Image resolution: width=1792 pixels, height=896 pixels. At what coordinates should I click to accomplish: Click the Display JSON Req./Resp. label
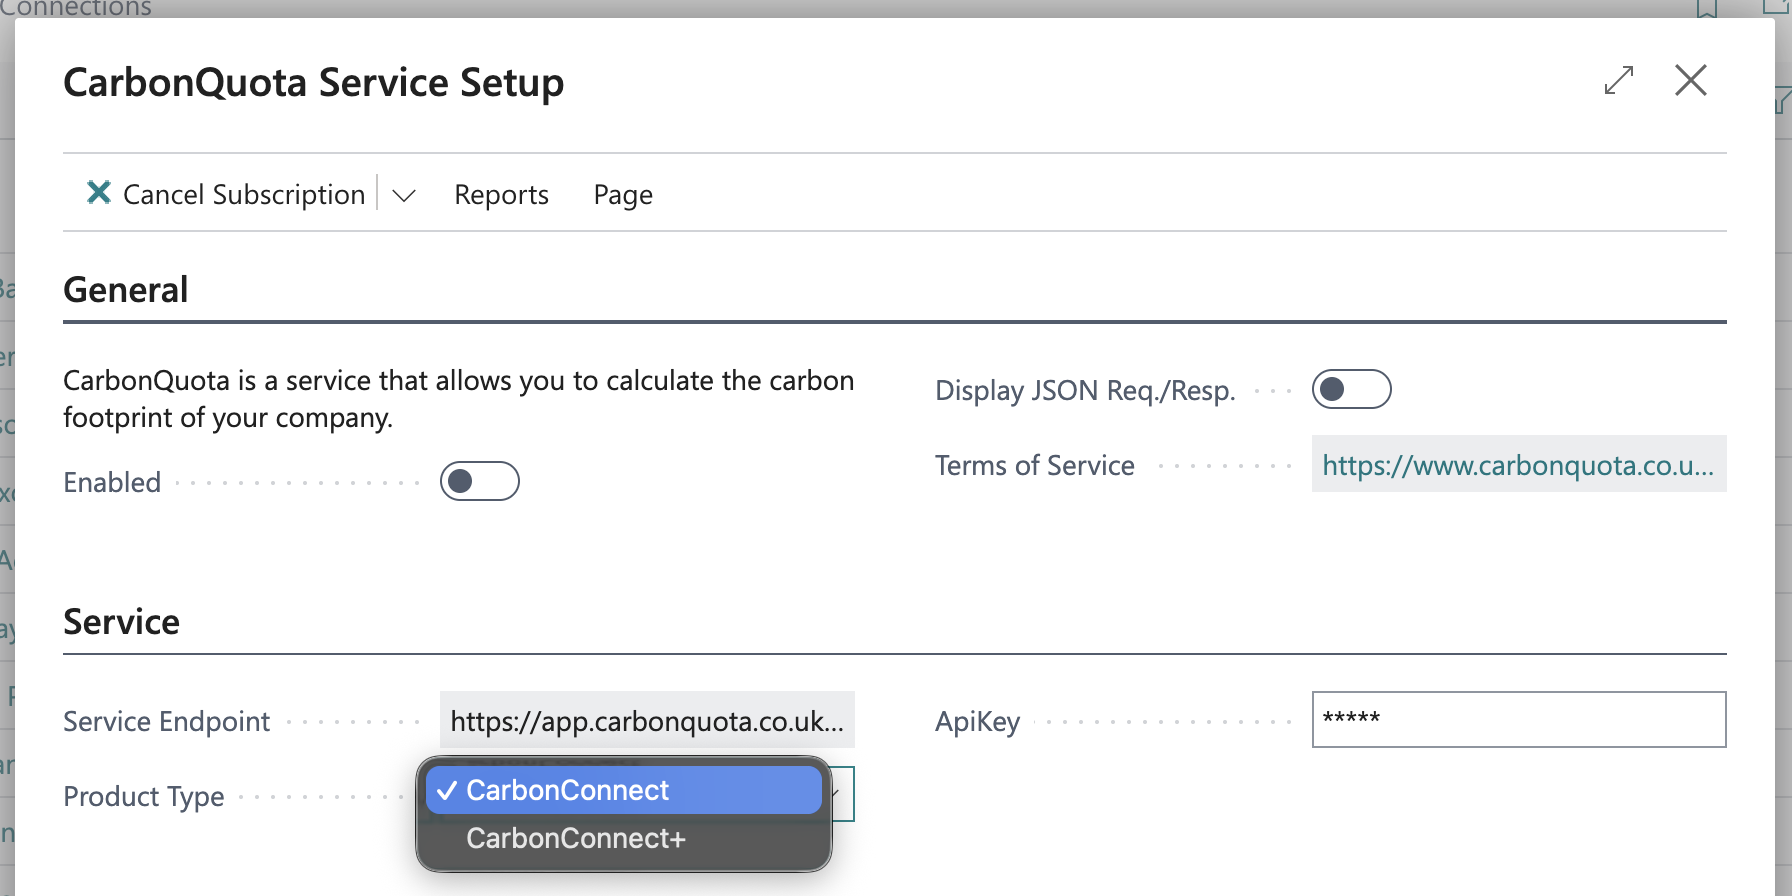tap(1085, 390)
